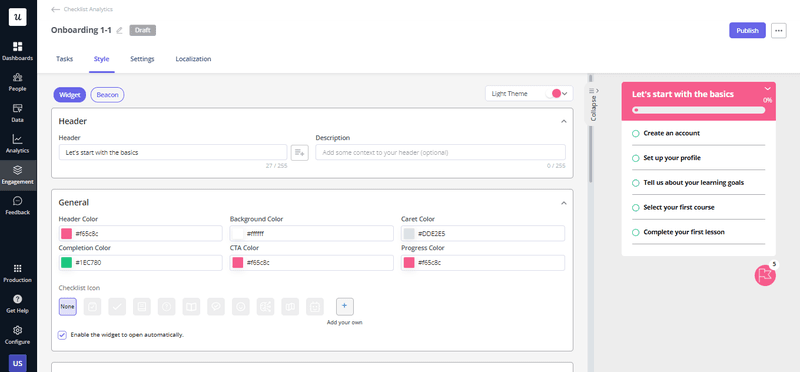Click the Select your first course task

click(x=679, y=208)
